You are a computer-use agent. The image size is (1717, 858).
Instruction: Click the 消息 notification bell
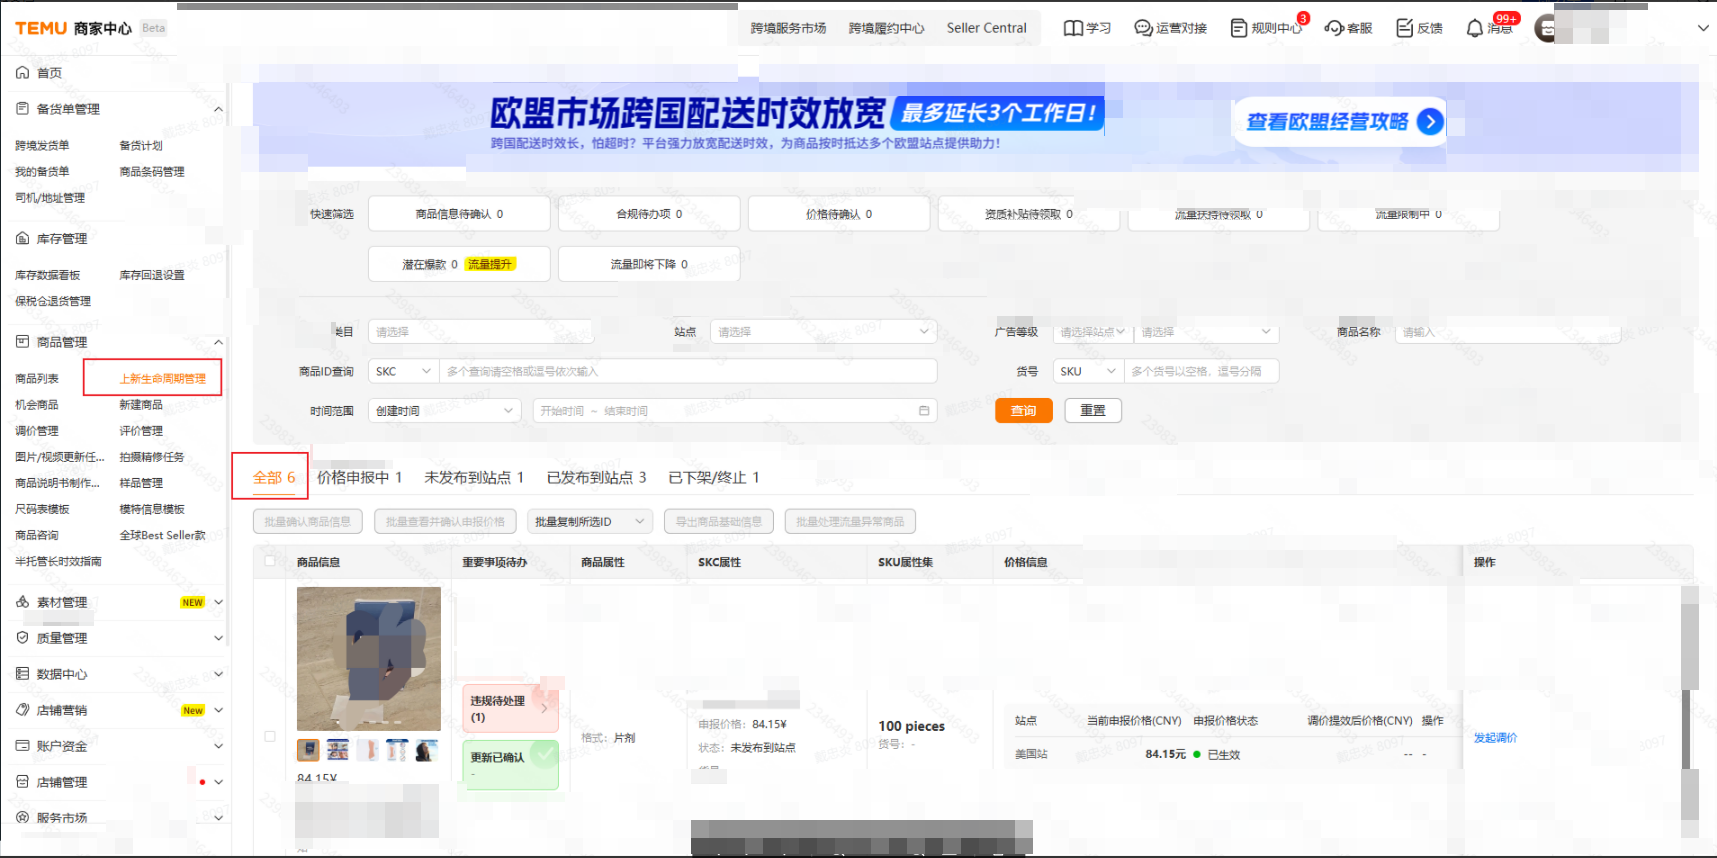pyautogui.click(x=1475, y=28)
